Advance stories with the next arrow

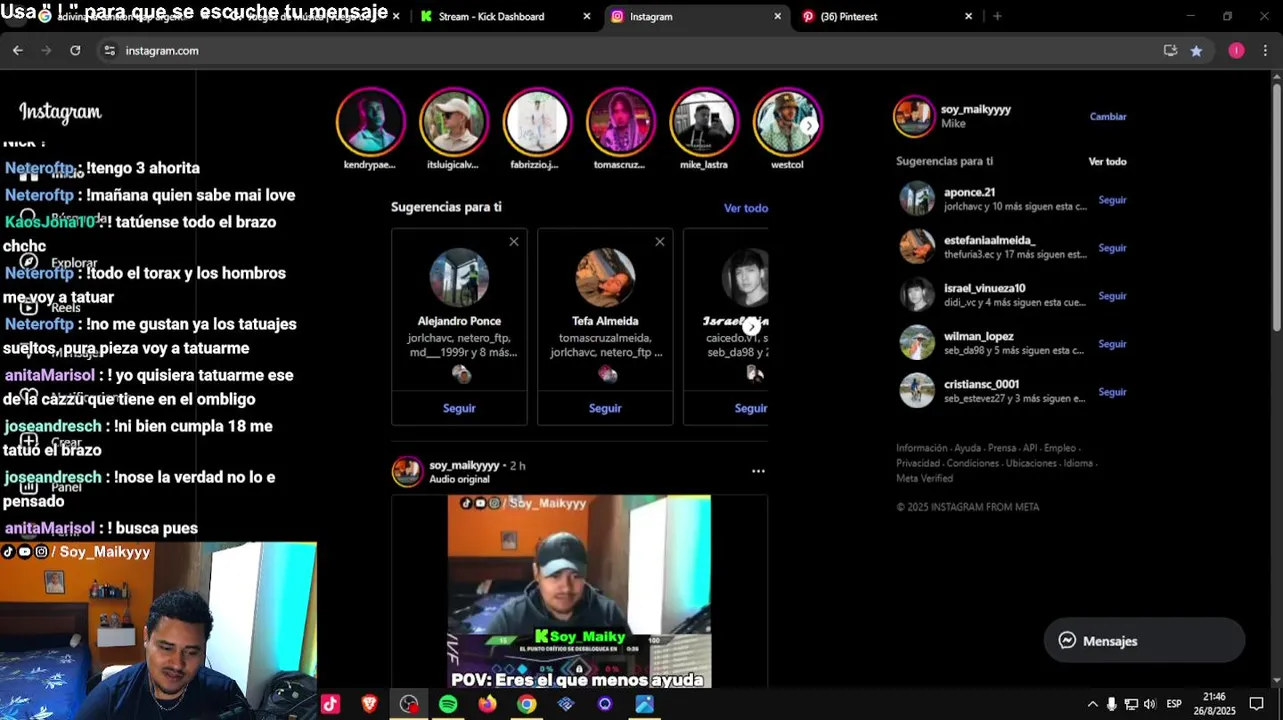pyautogui.click(x=808, y=126)
